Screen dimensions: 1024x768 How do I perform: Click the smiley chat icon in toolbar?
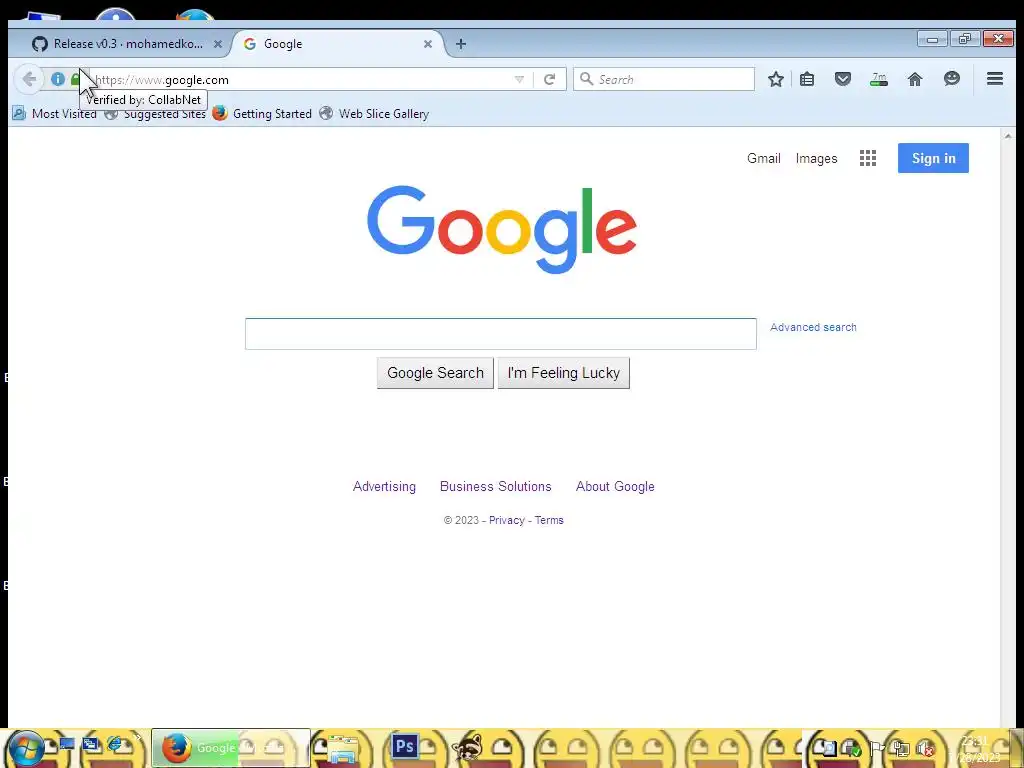(x=952, y=80)
